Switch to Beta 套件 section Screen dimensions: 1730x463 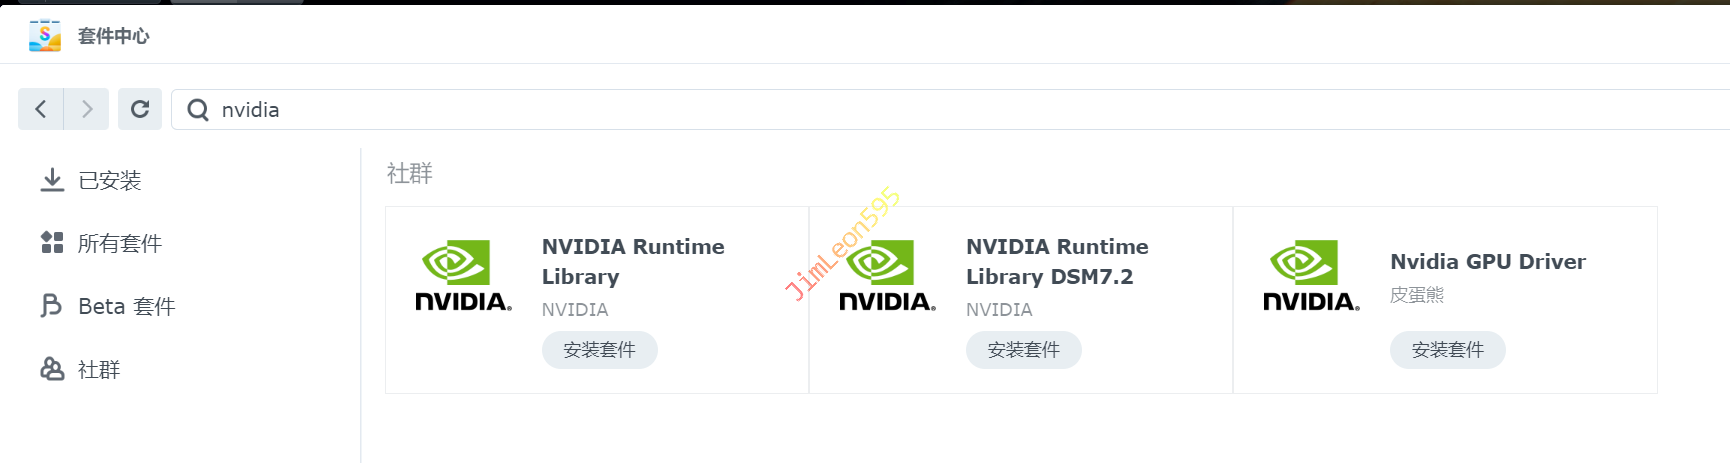tap(127, 307)
